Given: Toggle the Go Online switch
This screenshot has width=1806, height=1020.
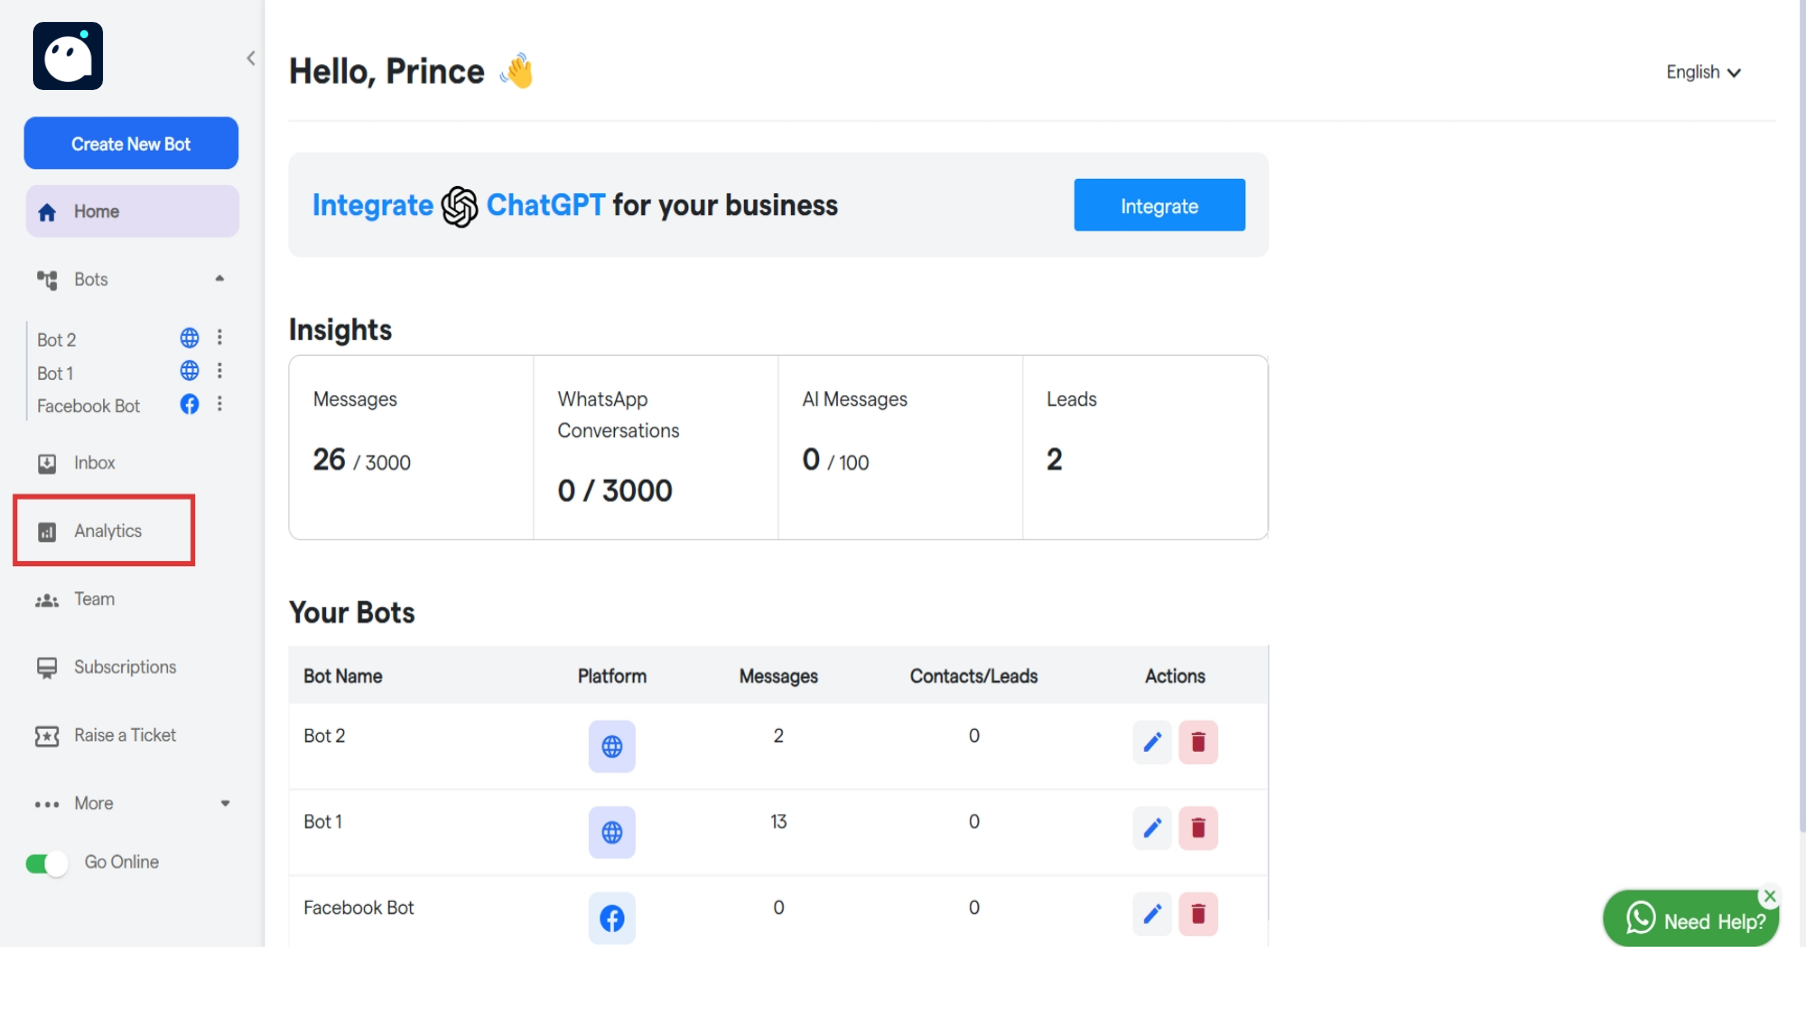Looking at the screenshot, I should (46, 863).
